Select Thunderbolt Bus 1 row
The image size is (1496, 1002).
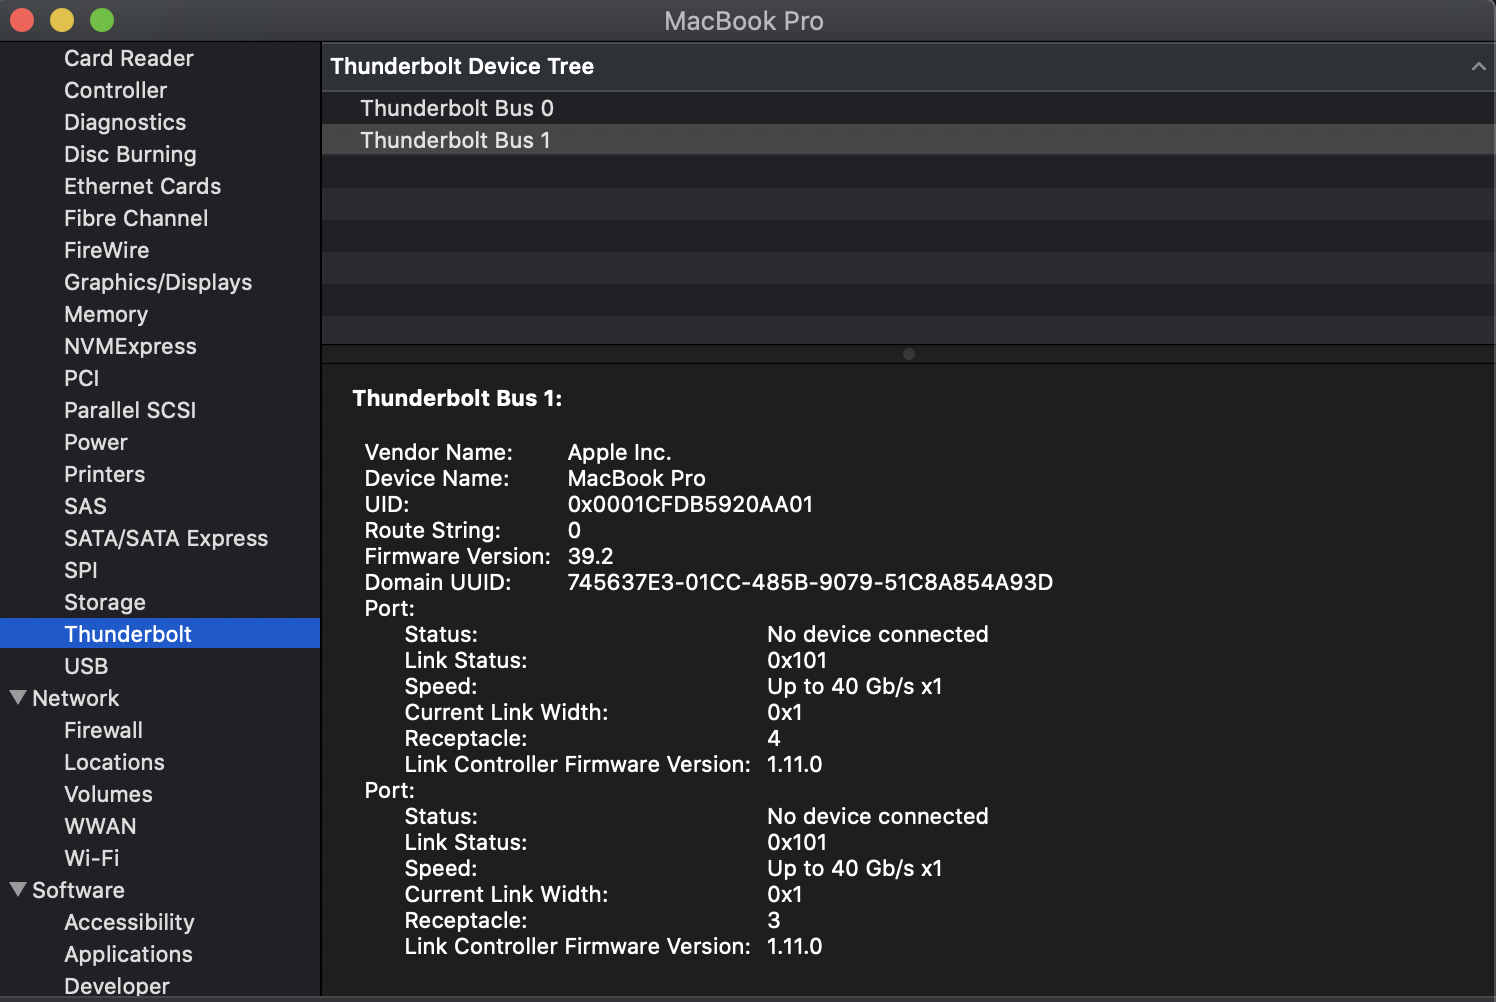(x=908, y=140)
